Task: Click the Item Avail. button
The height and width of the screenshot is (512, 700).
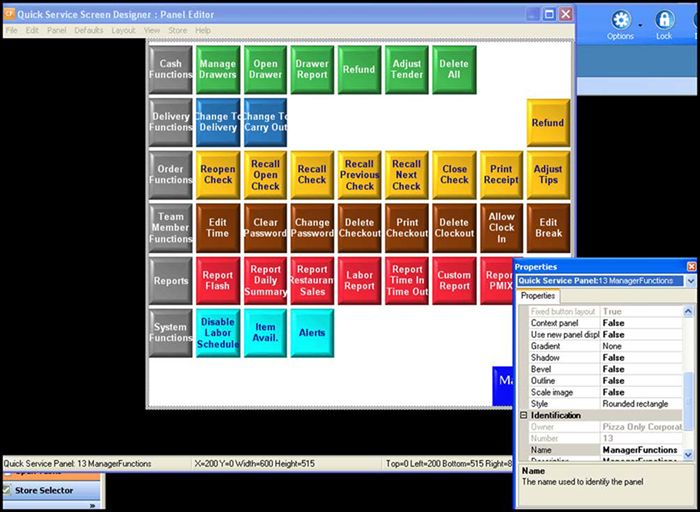Action: (x=265, y=333)
